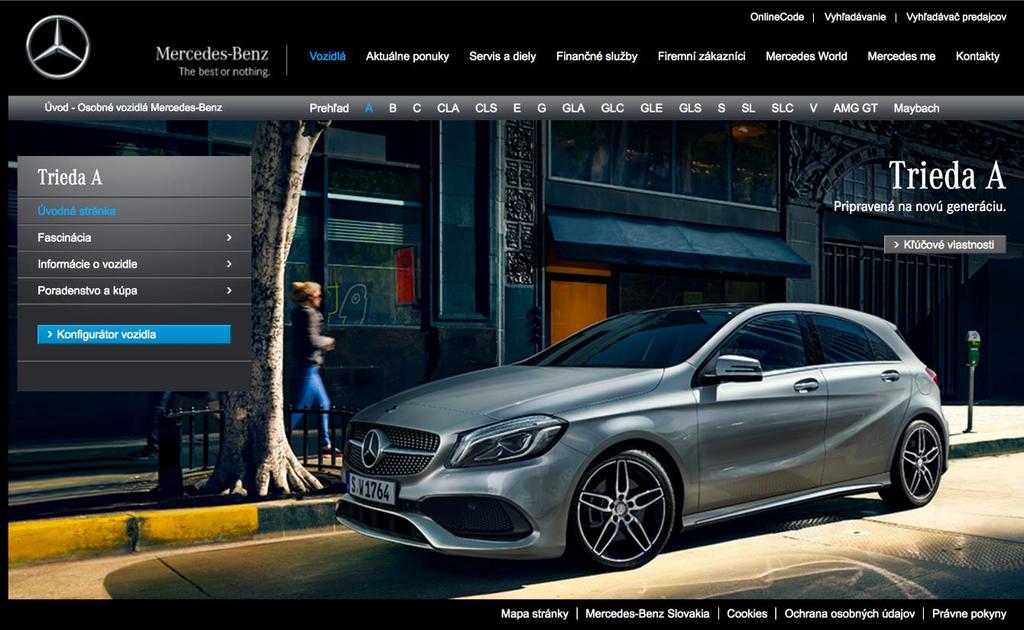Open the Finančné služby menu
The image size is (1024, 630).
click(x=596, y=56)
